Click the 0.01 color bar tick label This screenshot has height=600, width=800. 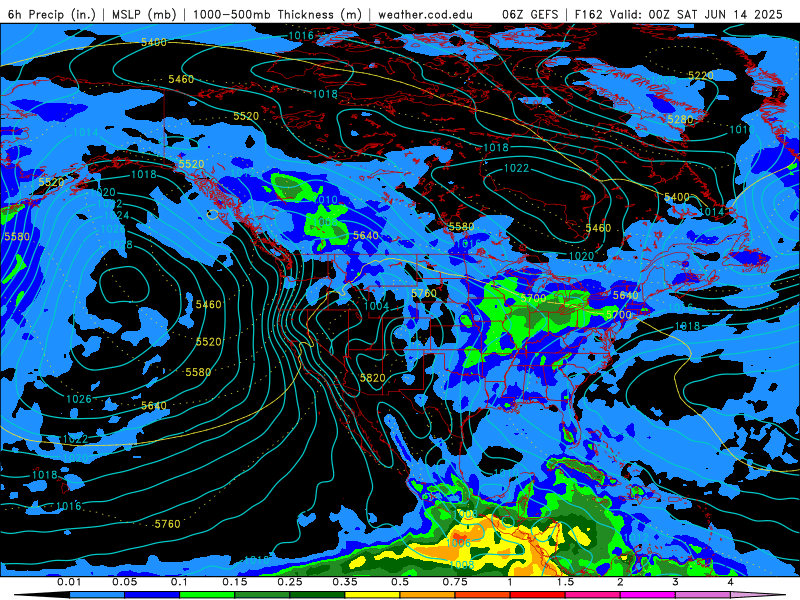[x=69, y=582]
